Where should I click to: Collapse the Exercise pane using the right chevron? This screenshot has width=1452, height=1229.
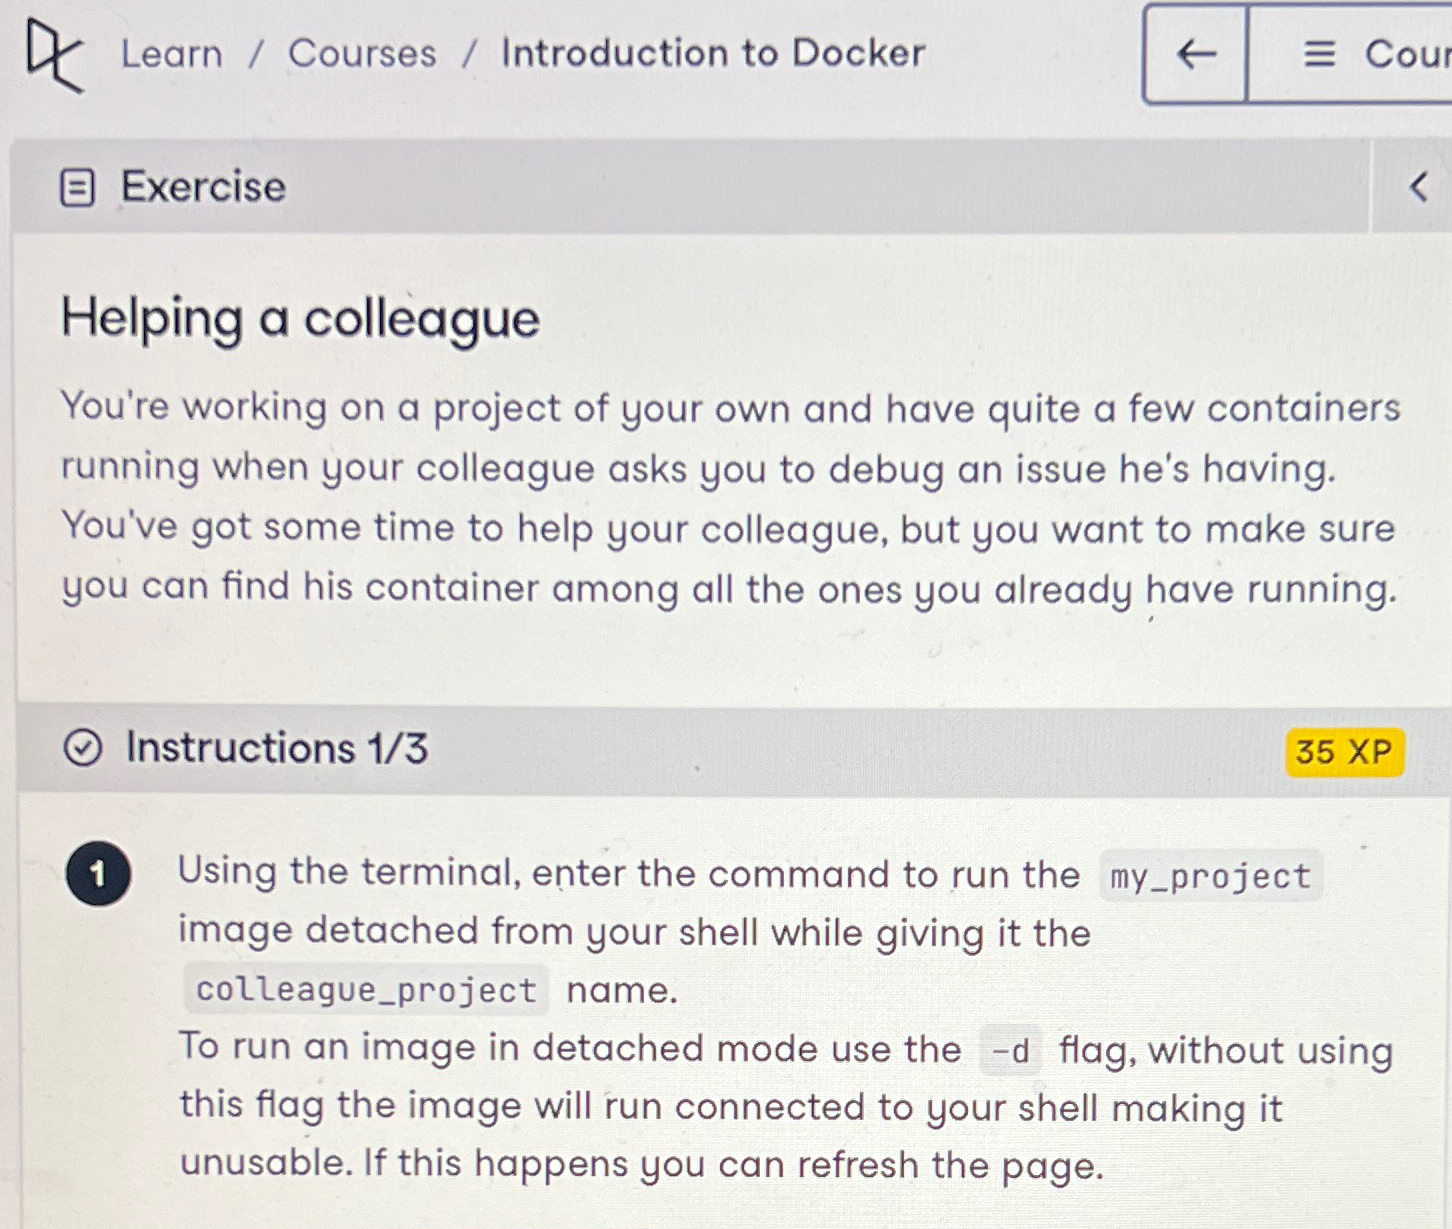1417,188
